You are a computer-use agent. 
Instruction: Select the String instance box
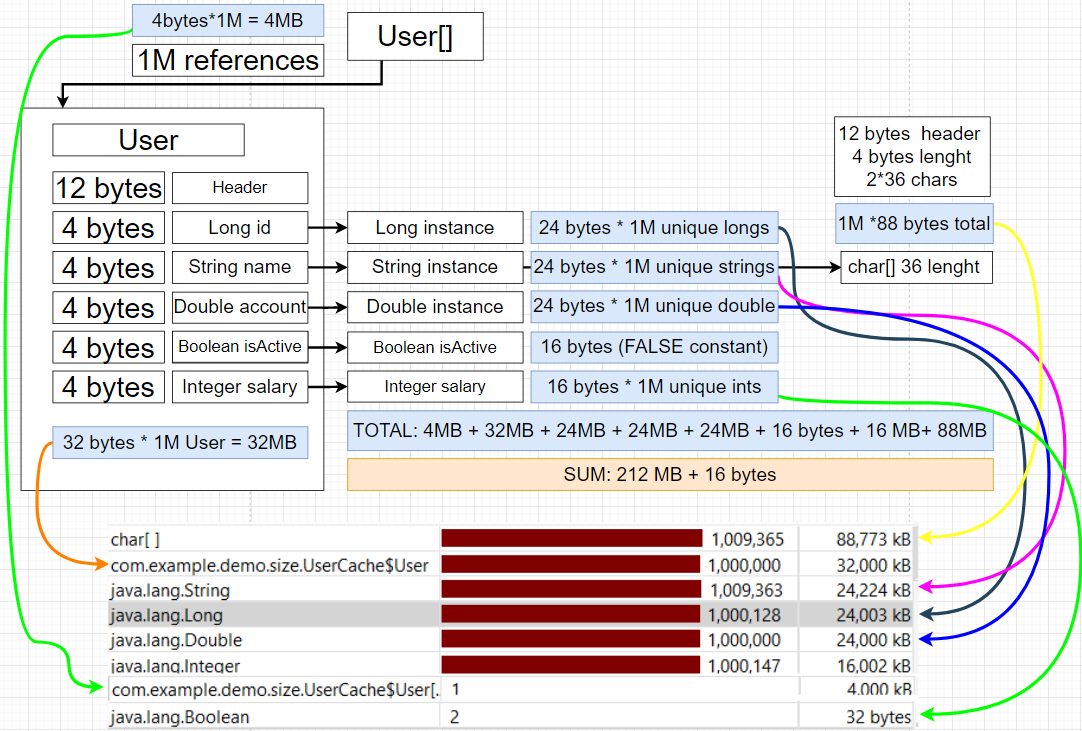435,267
